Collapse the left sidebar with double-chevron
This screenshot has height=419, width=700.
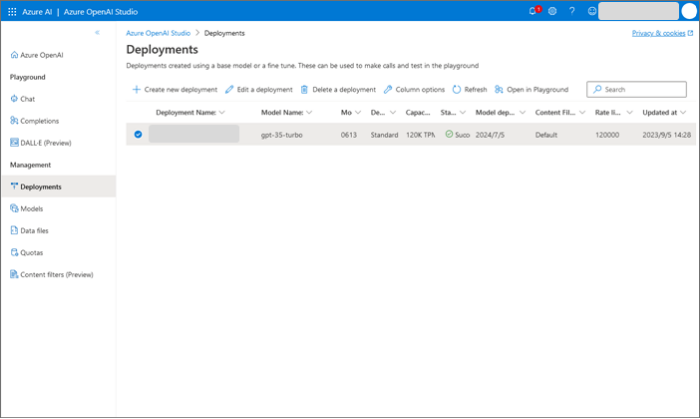click(97, 33)
